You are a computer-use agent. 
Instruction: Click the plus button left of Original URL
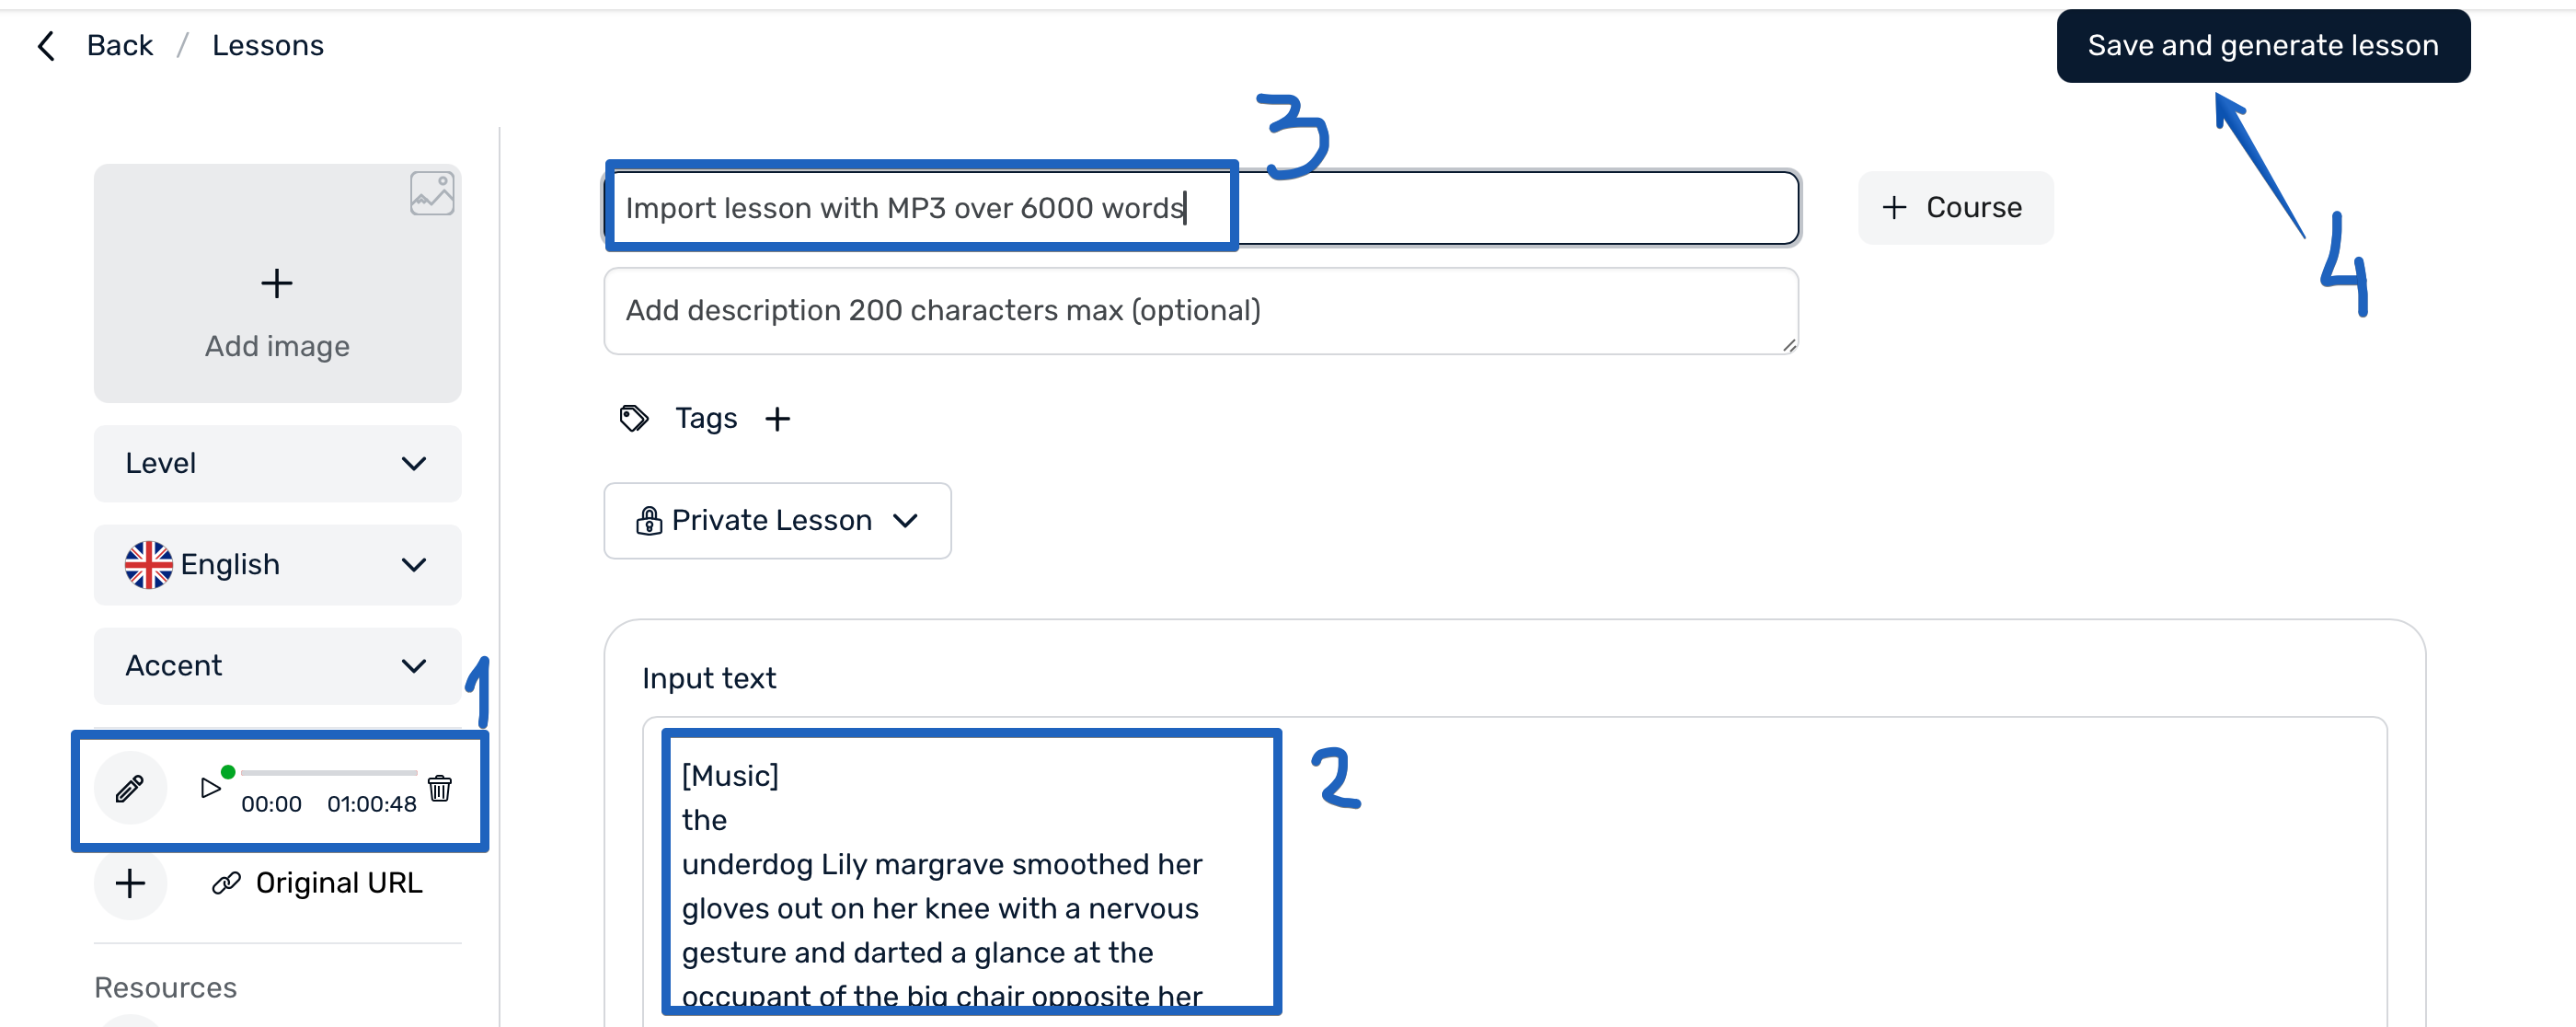coord(130,883)
